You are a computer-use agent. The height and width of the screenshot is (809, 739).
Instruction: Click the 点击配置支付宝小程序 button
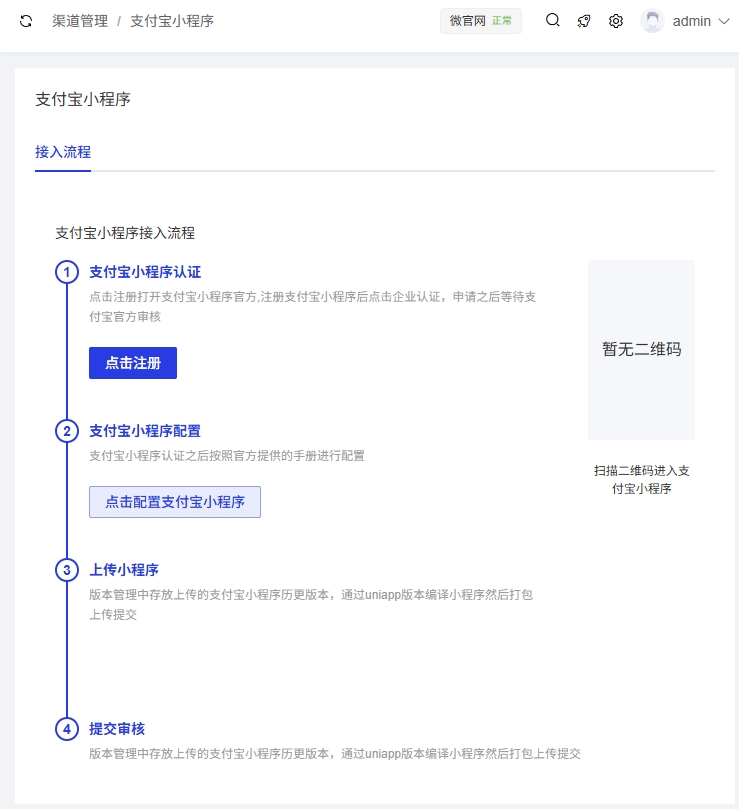click(x=175, y=502)
